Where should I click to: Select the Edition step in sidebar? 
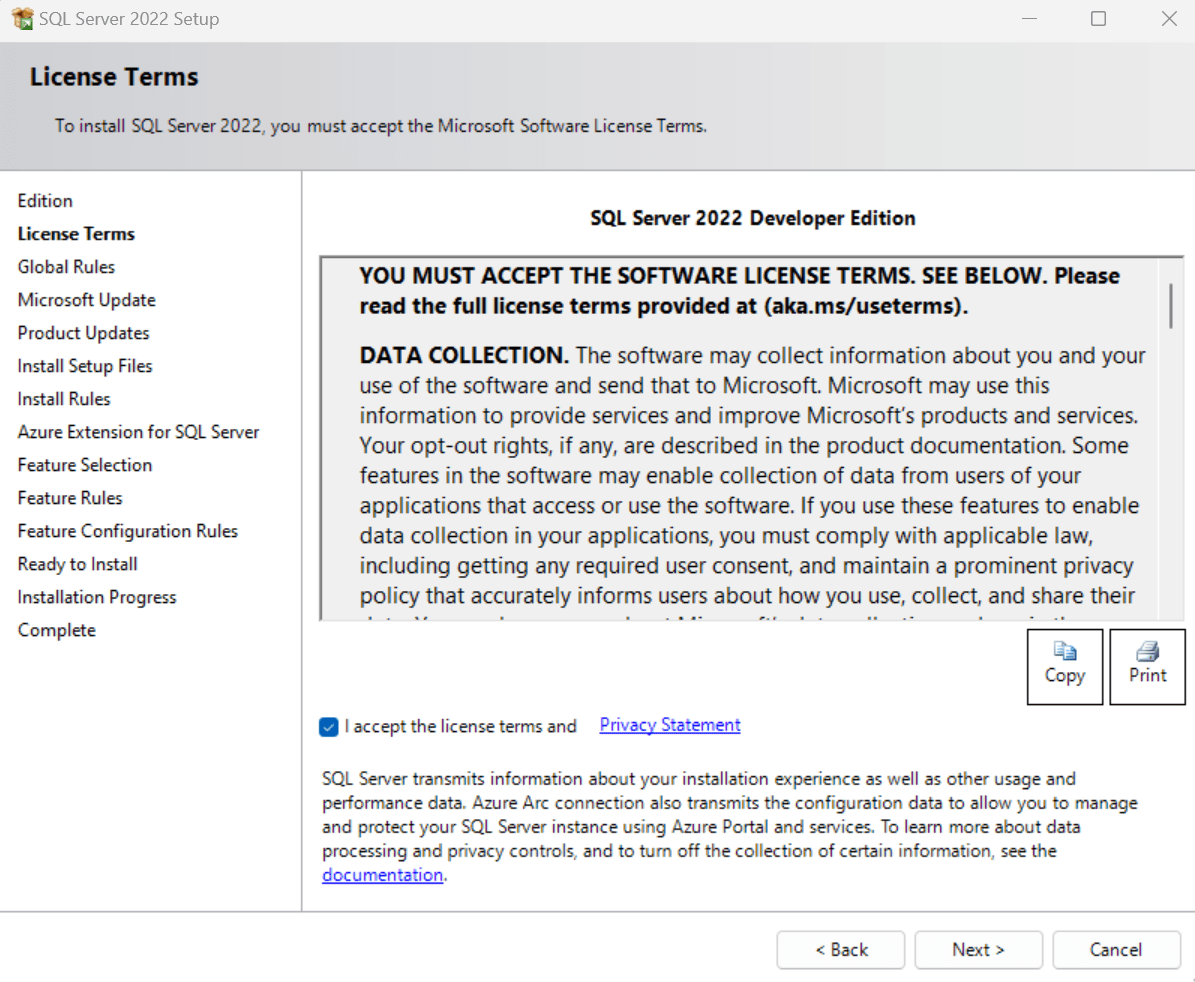click(45, 201)
